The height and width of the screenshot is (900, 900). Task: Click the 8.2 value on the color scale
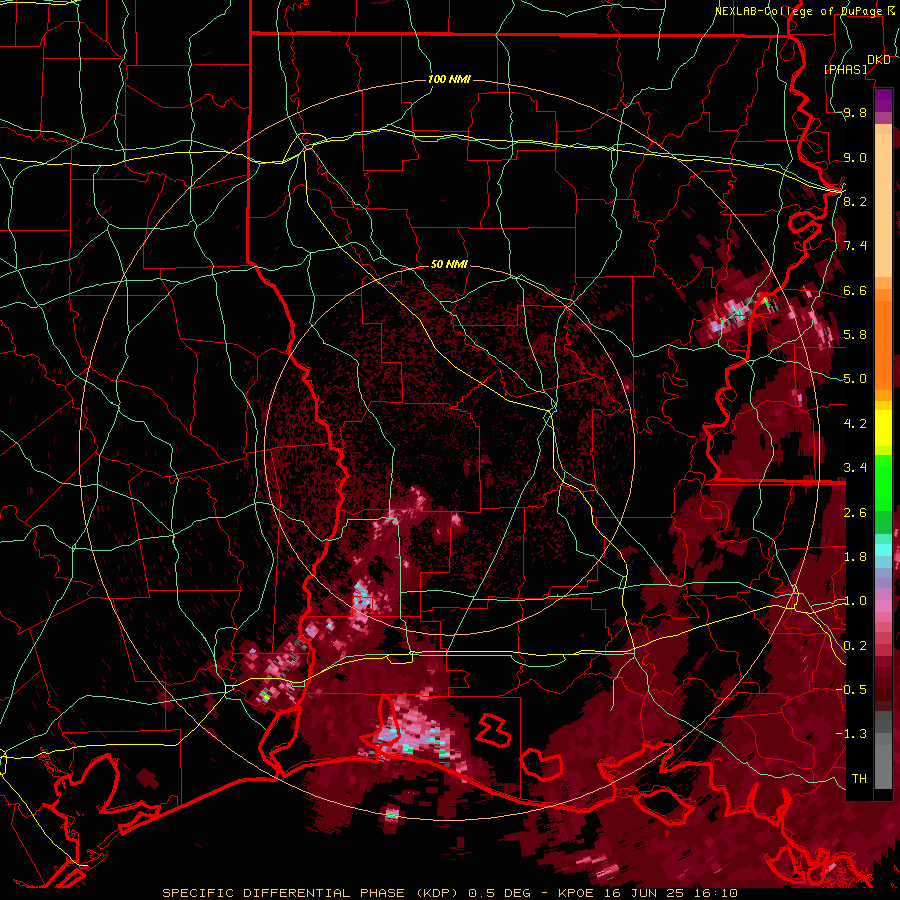point(855,201)
